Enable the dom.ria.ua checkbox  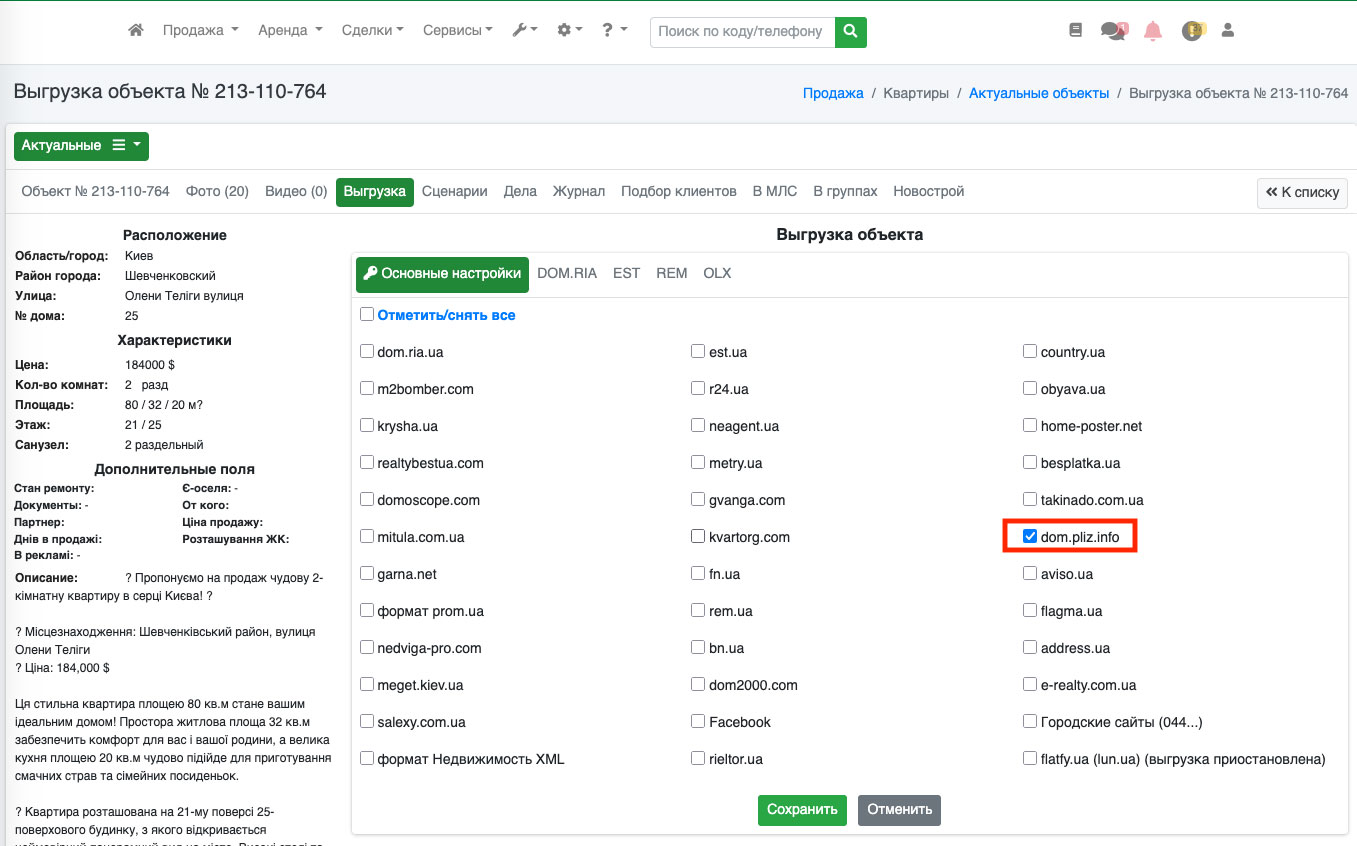click(x=367, y=352)
